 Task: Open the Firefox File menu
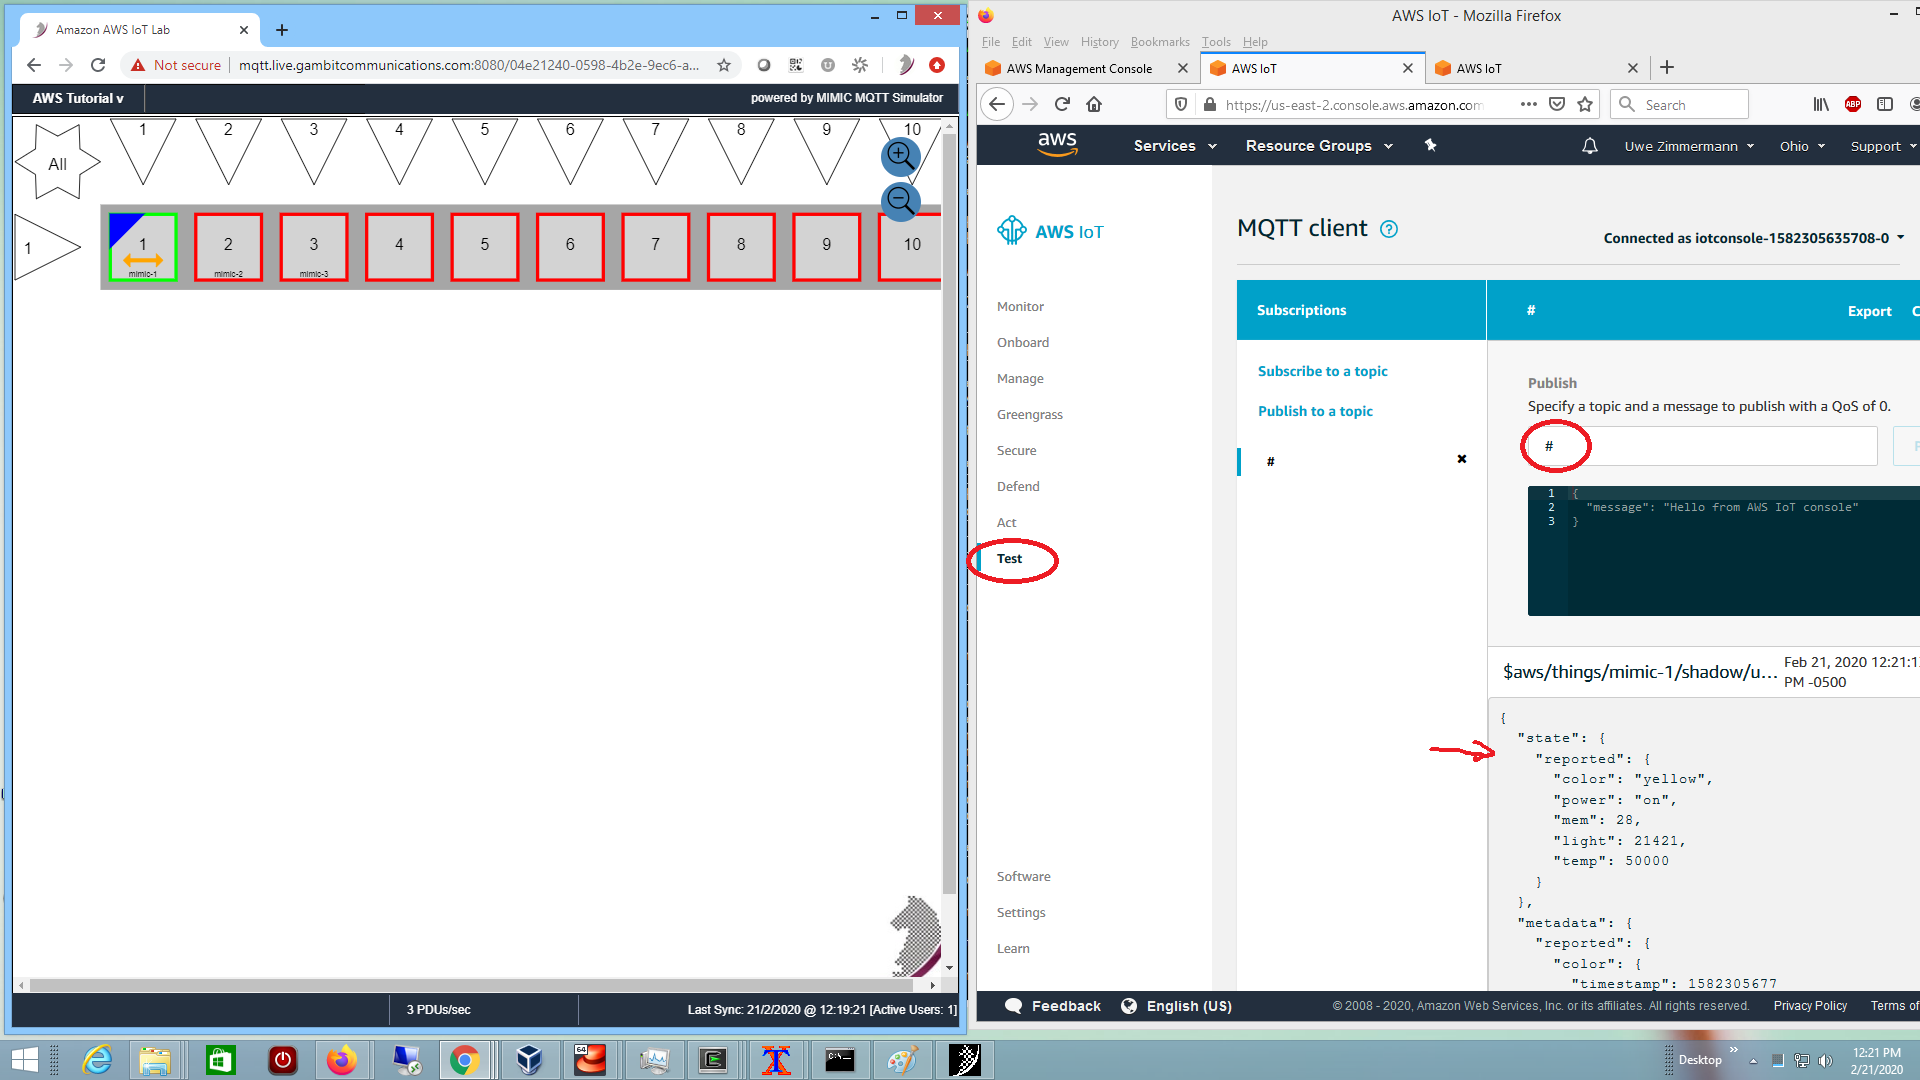tap(991, 42)
